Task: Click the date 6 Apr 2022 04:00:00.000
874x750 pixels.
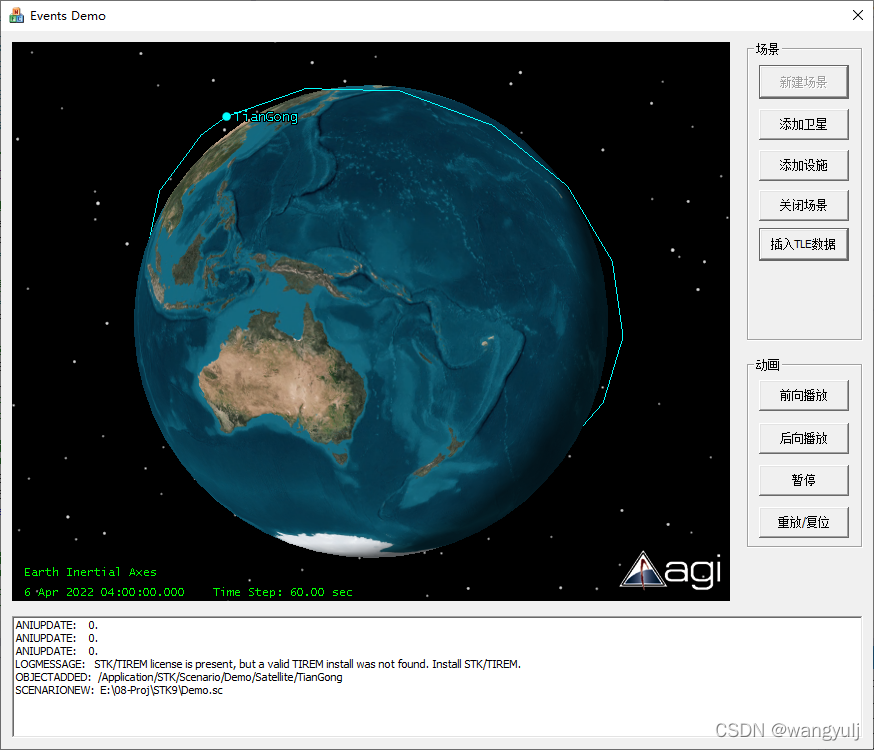Action: point(104,592)
